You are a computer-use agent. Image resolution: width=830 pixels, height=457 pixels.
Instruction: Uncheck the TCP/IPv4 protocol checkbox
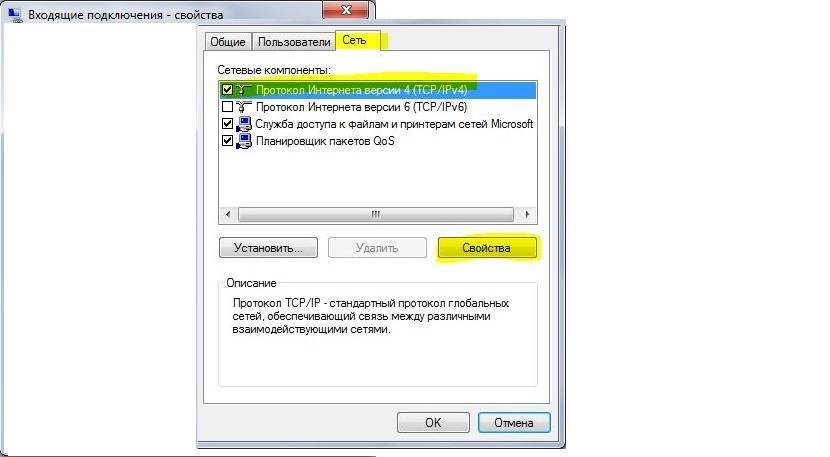(x=227, y=89)
